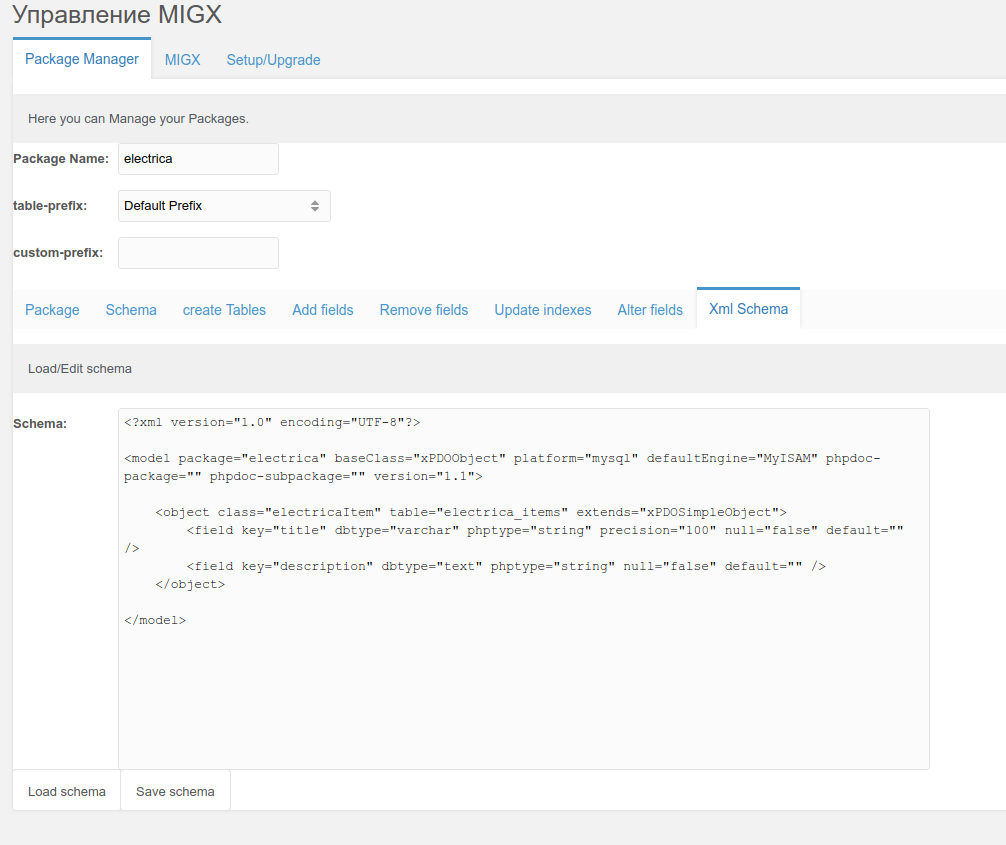1006x845 pixels.
Task: Click the custom-prefix input field
Action: point(198,253)
